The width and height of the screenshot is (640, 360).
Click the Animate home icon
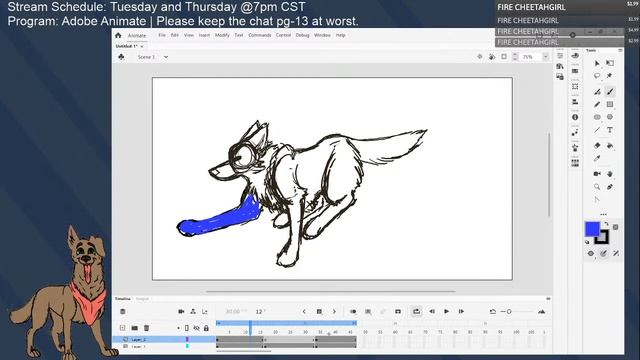point(118,36)
